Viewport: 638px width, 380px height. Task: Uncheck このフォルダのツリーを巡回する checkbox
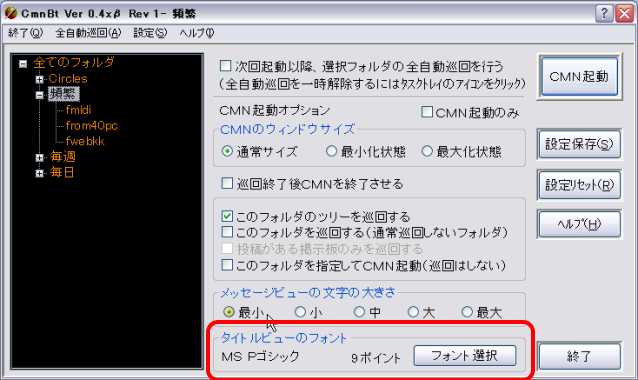pyautogui.click(x=227, y=216)
